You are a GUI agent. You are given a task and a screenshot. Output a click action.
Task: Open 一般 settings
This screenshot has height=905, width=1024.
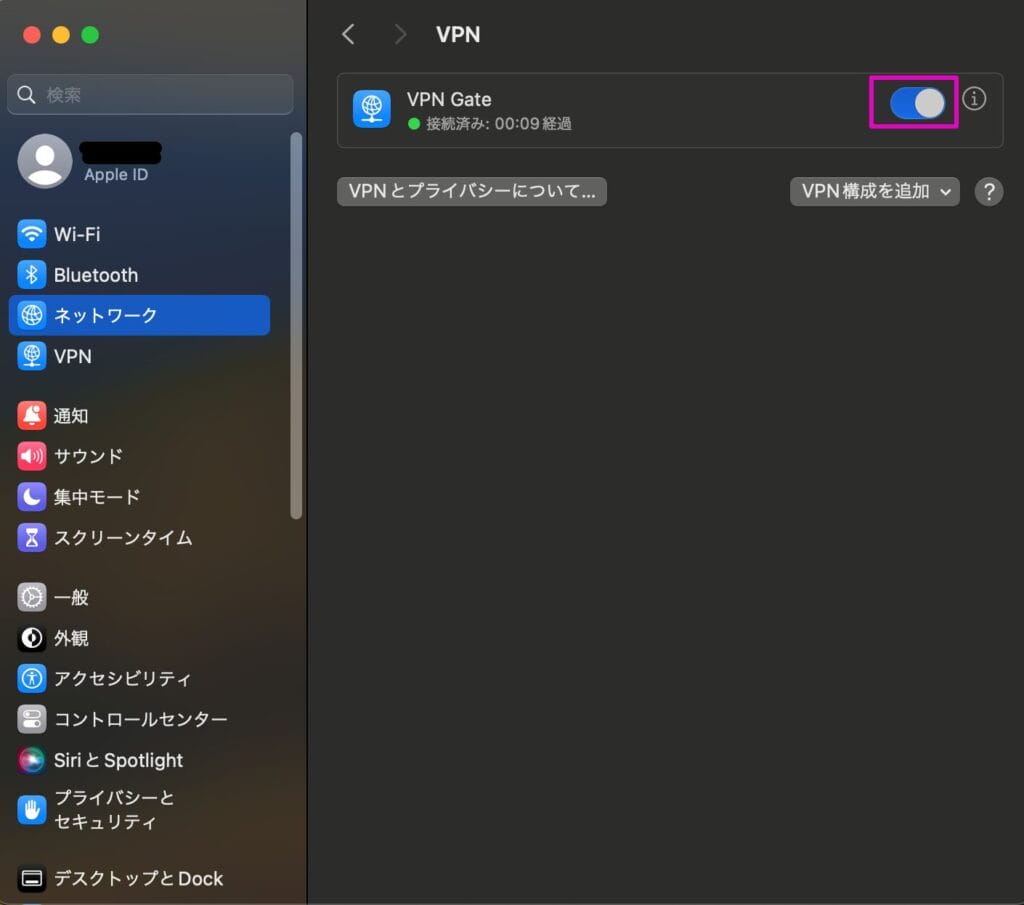(x=139, y=597)
